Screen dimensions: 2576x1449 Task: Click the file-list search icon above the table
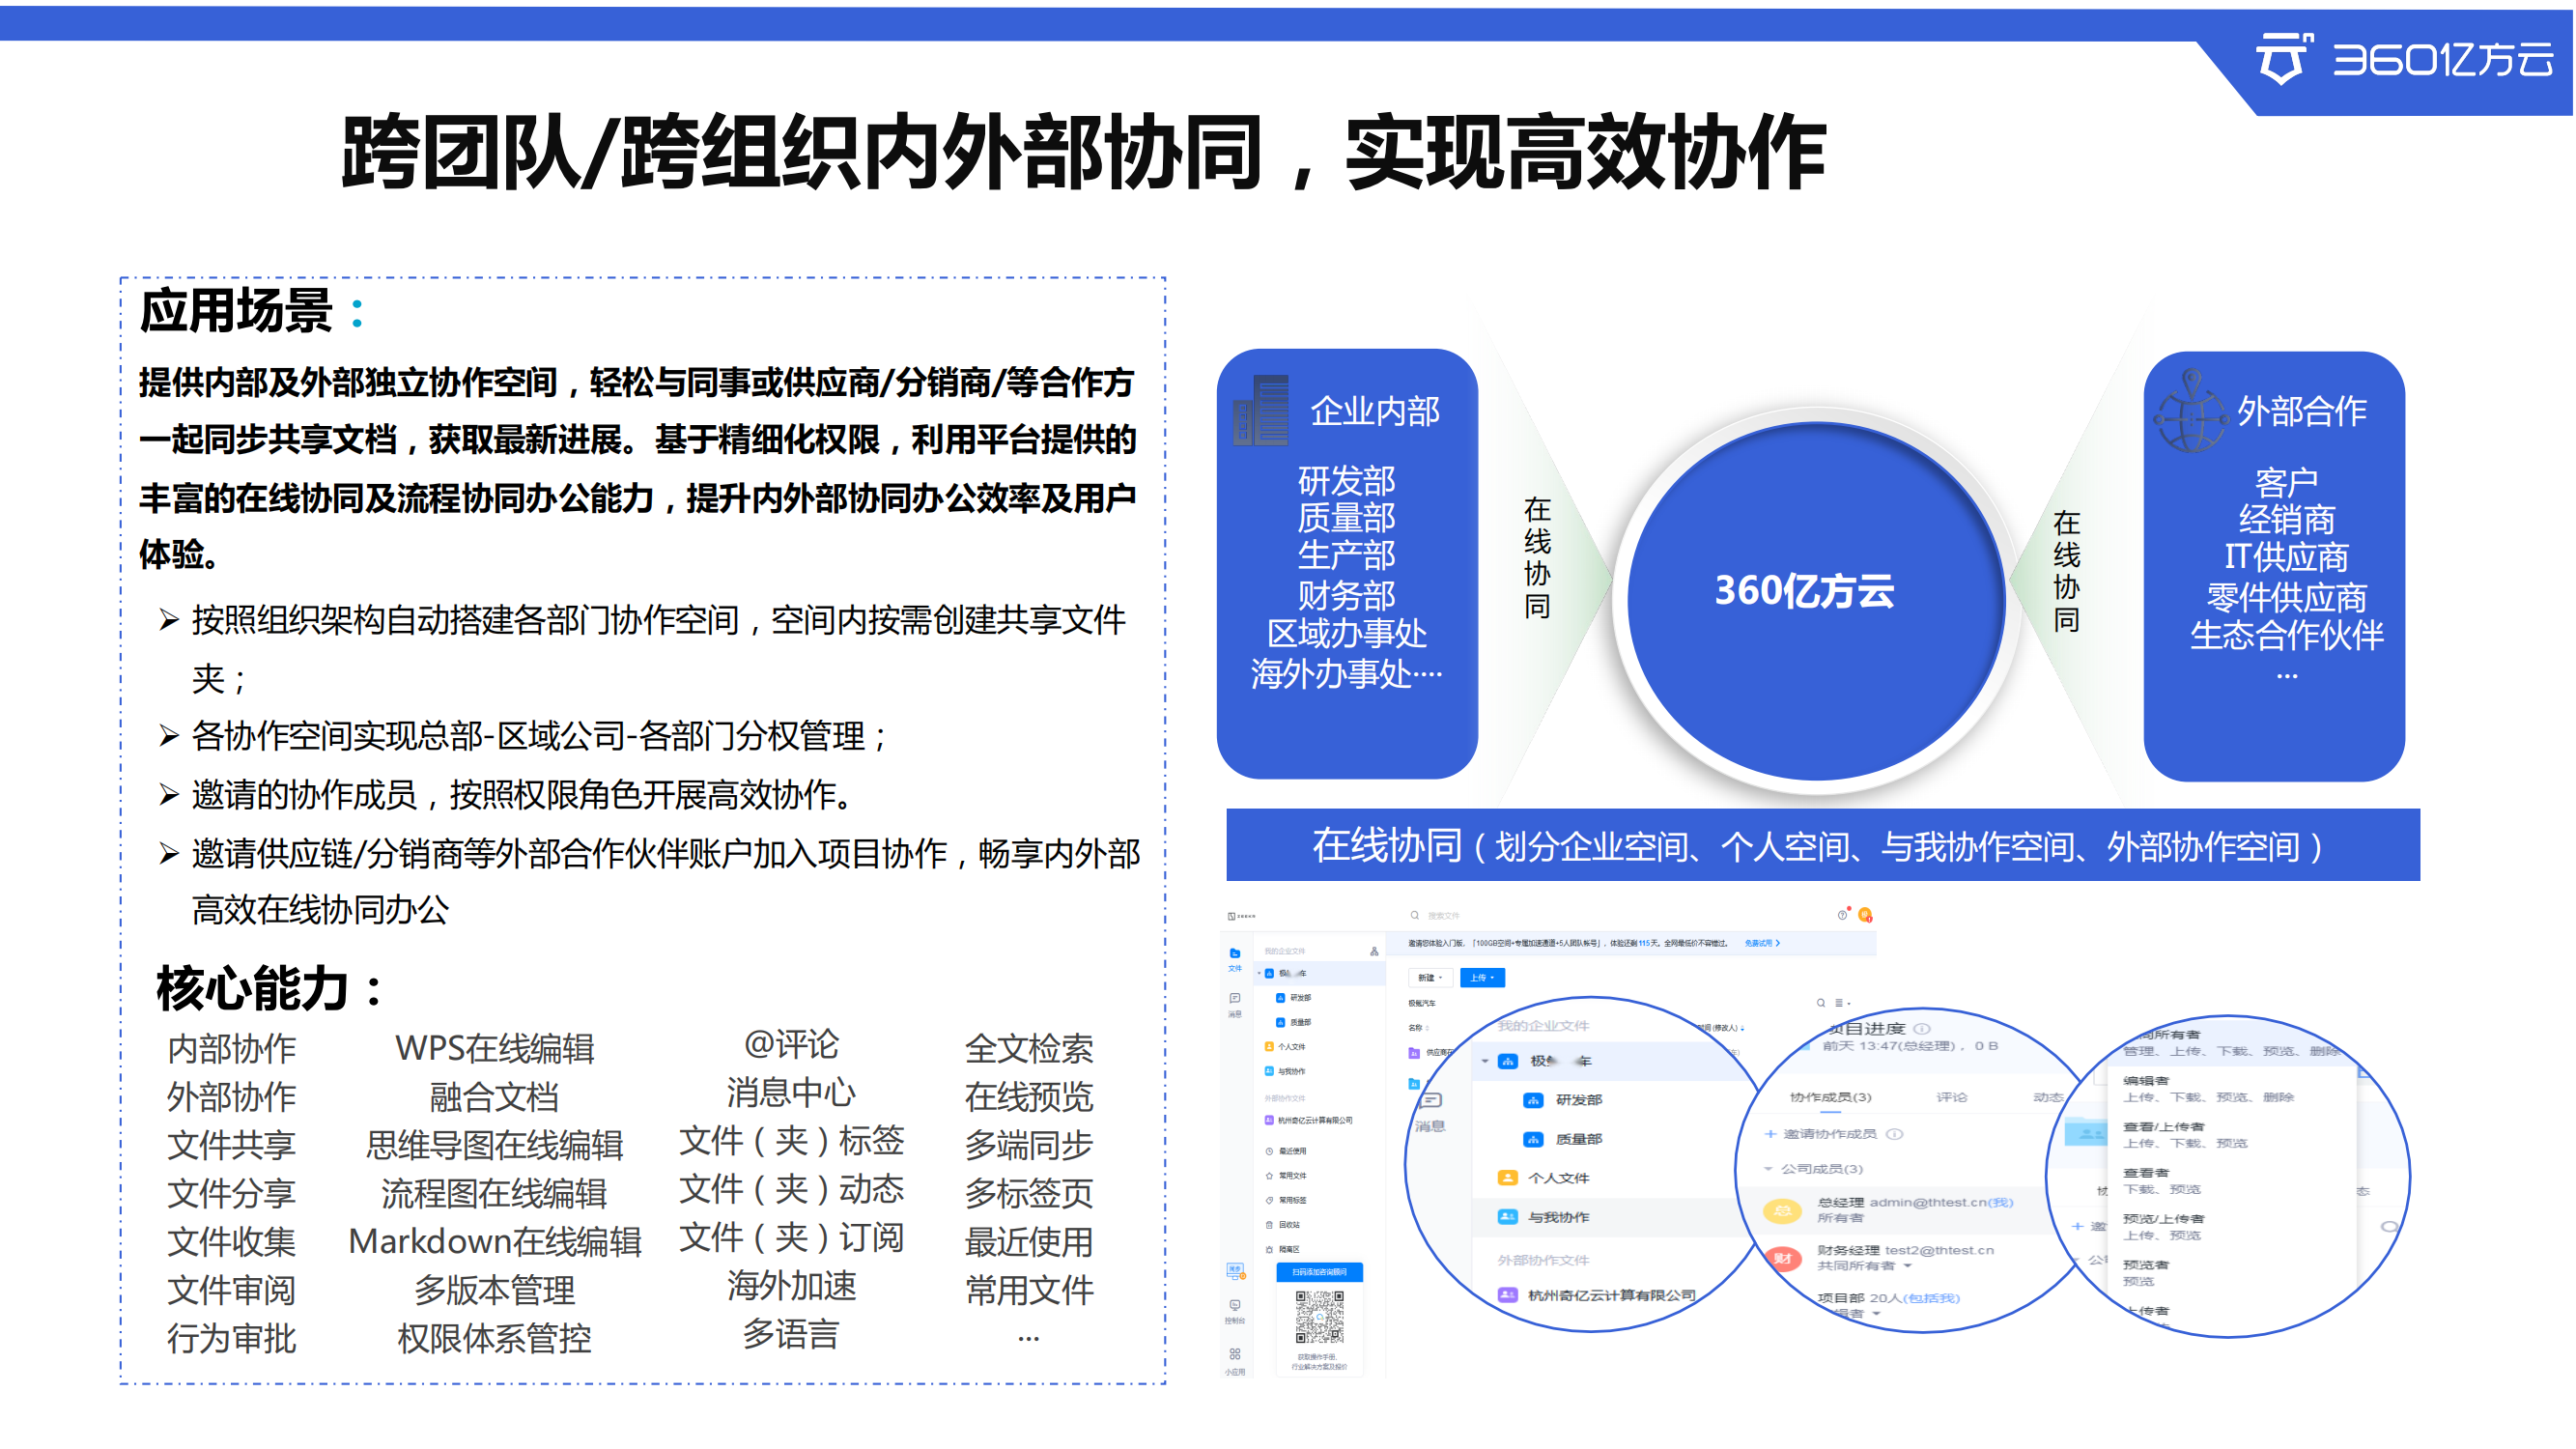(x=1821, y=1002)
